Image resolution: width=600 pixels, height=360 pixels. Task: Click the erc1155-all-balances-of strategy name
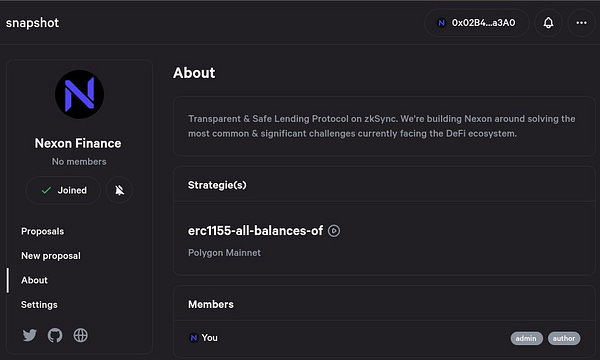point(255,231)
